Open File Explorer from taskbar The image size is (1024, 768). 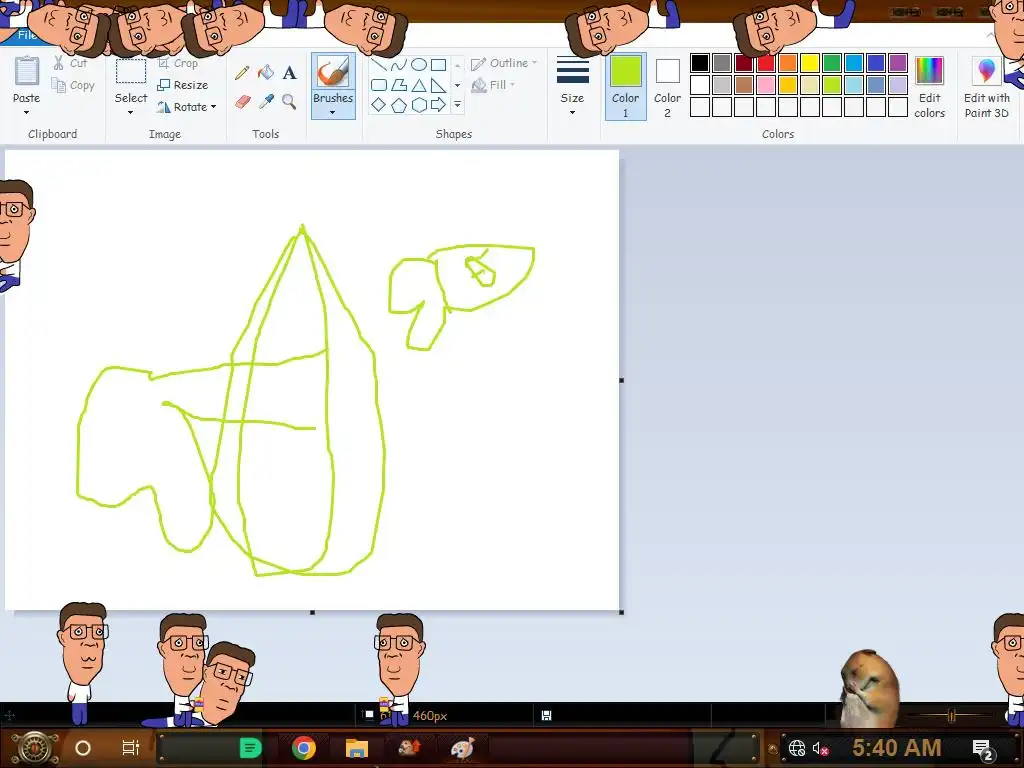point(357,748)
